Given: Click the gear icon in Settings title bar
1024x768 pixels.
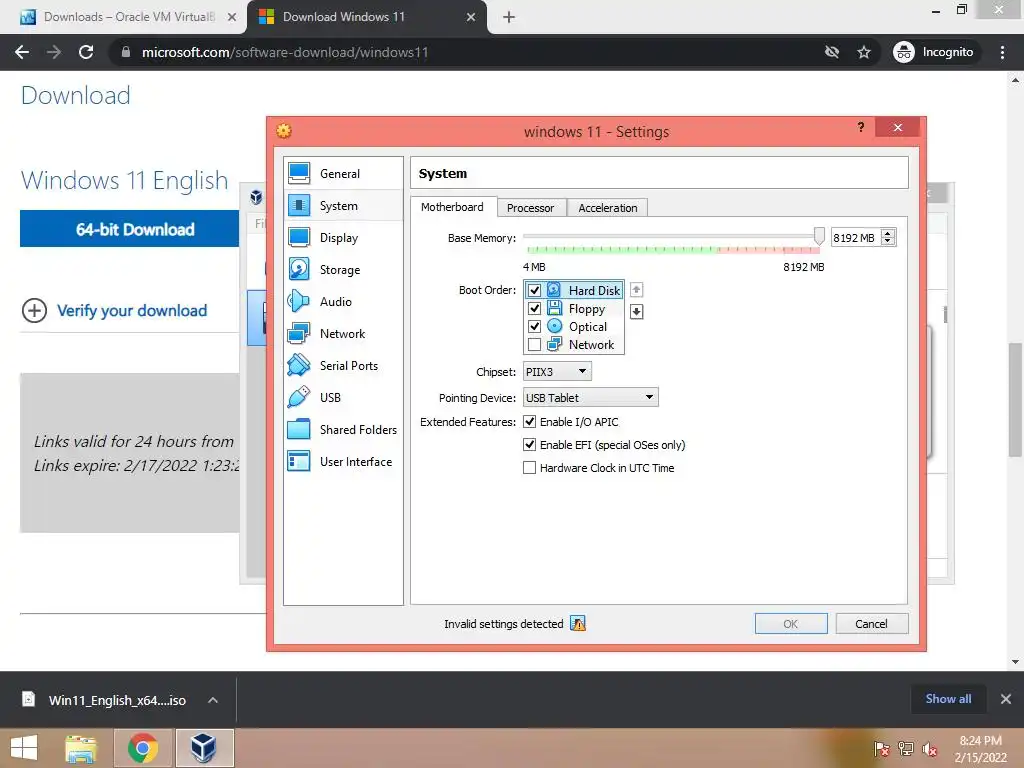Looking at the screenshot, I should 283,131.
